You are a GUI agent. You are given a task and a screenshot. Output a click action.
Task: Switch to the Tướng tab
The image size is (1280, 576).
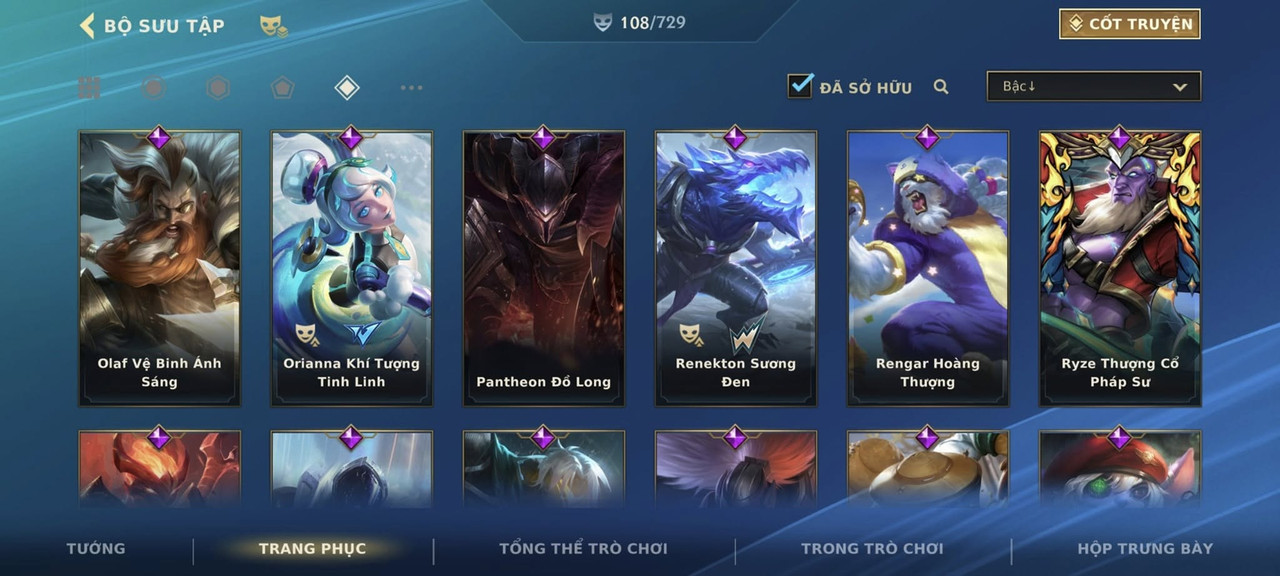(x=96, y=548)
